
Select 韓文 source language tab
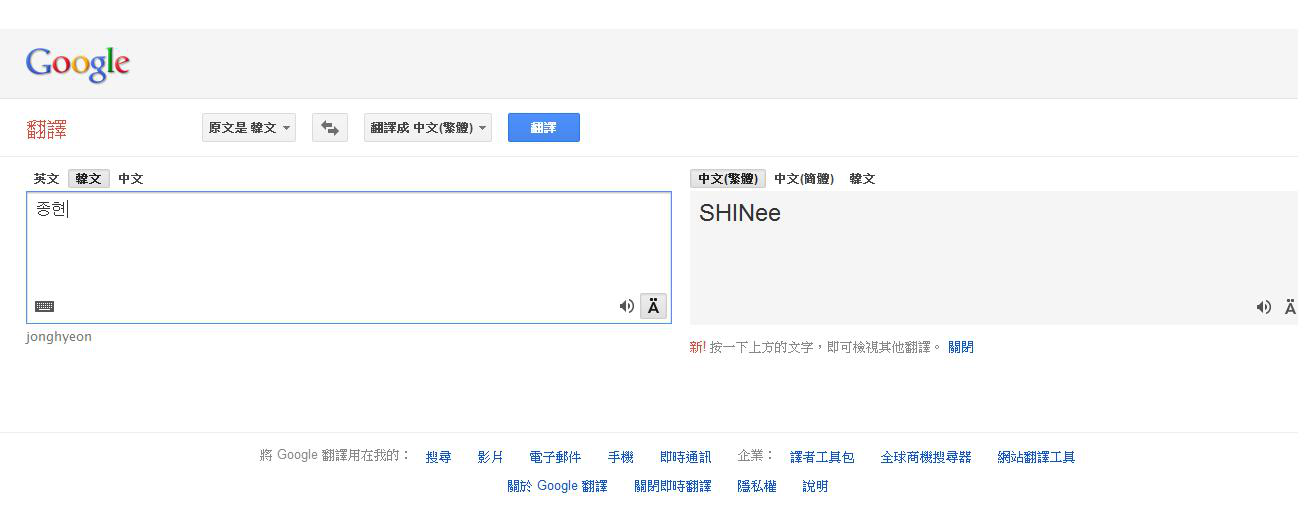click(x=89, y=179)
